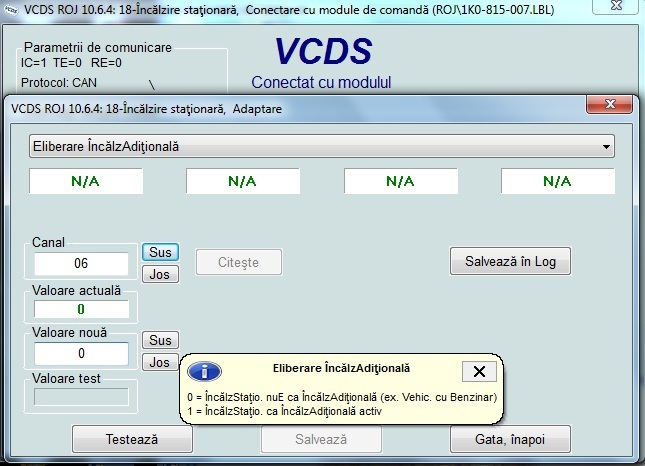This screenshot has height=466, width=645.
Task: Close the Eliberare ÎncălzAdițională tooltip balloon
Action: point(478,371)
